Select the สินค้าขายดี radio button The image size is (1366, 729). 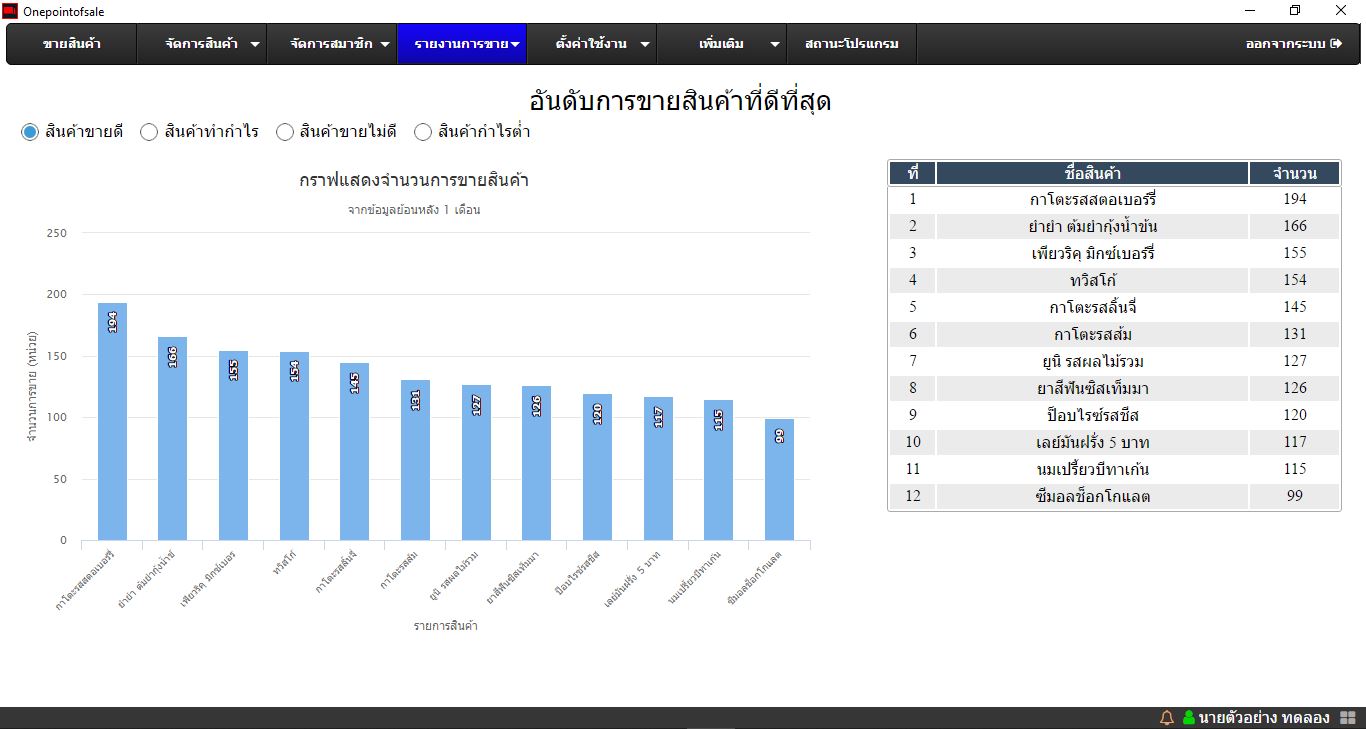30,132
